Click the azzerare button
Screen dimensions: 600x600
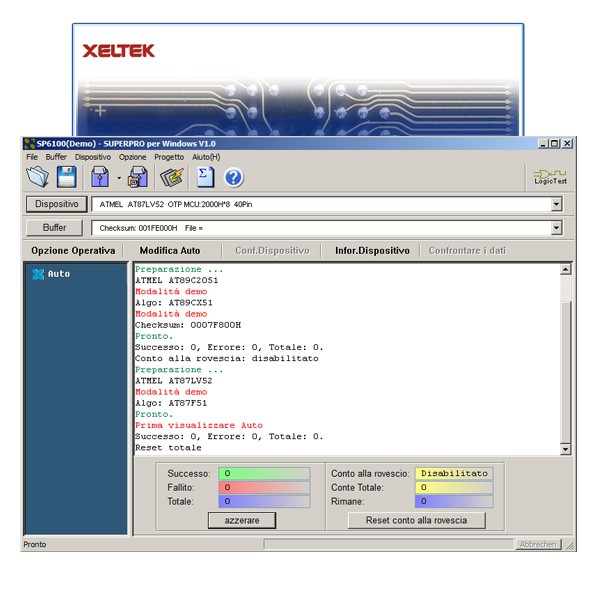[x=242, y=520]
